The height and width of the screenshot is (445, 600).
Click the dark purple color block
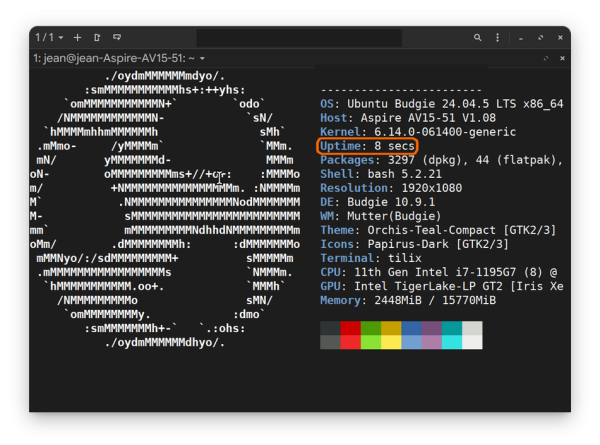click(432, 328)
